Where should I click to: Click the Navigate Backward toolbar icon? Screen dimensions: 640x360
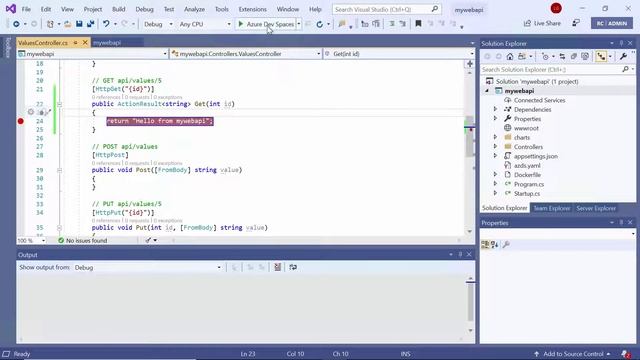[16, 24]
